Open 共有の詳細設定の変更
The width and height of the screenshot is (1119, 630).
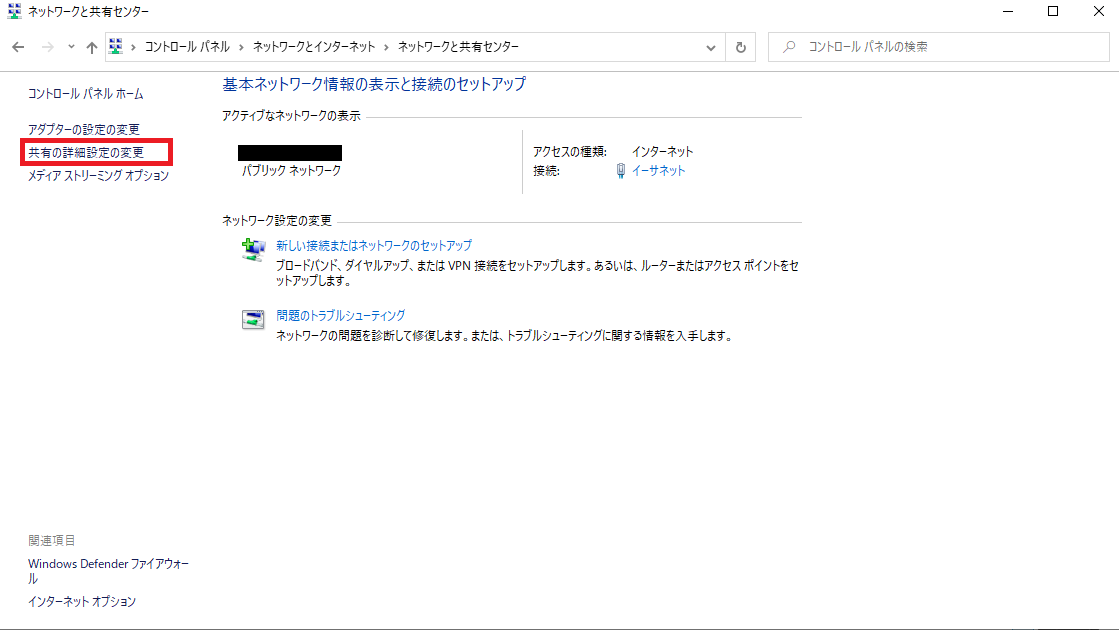tap(86, 153)
